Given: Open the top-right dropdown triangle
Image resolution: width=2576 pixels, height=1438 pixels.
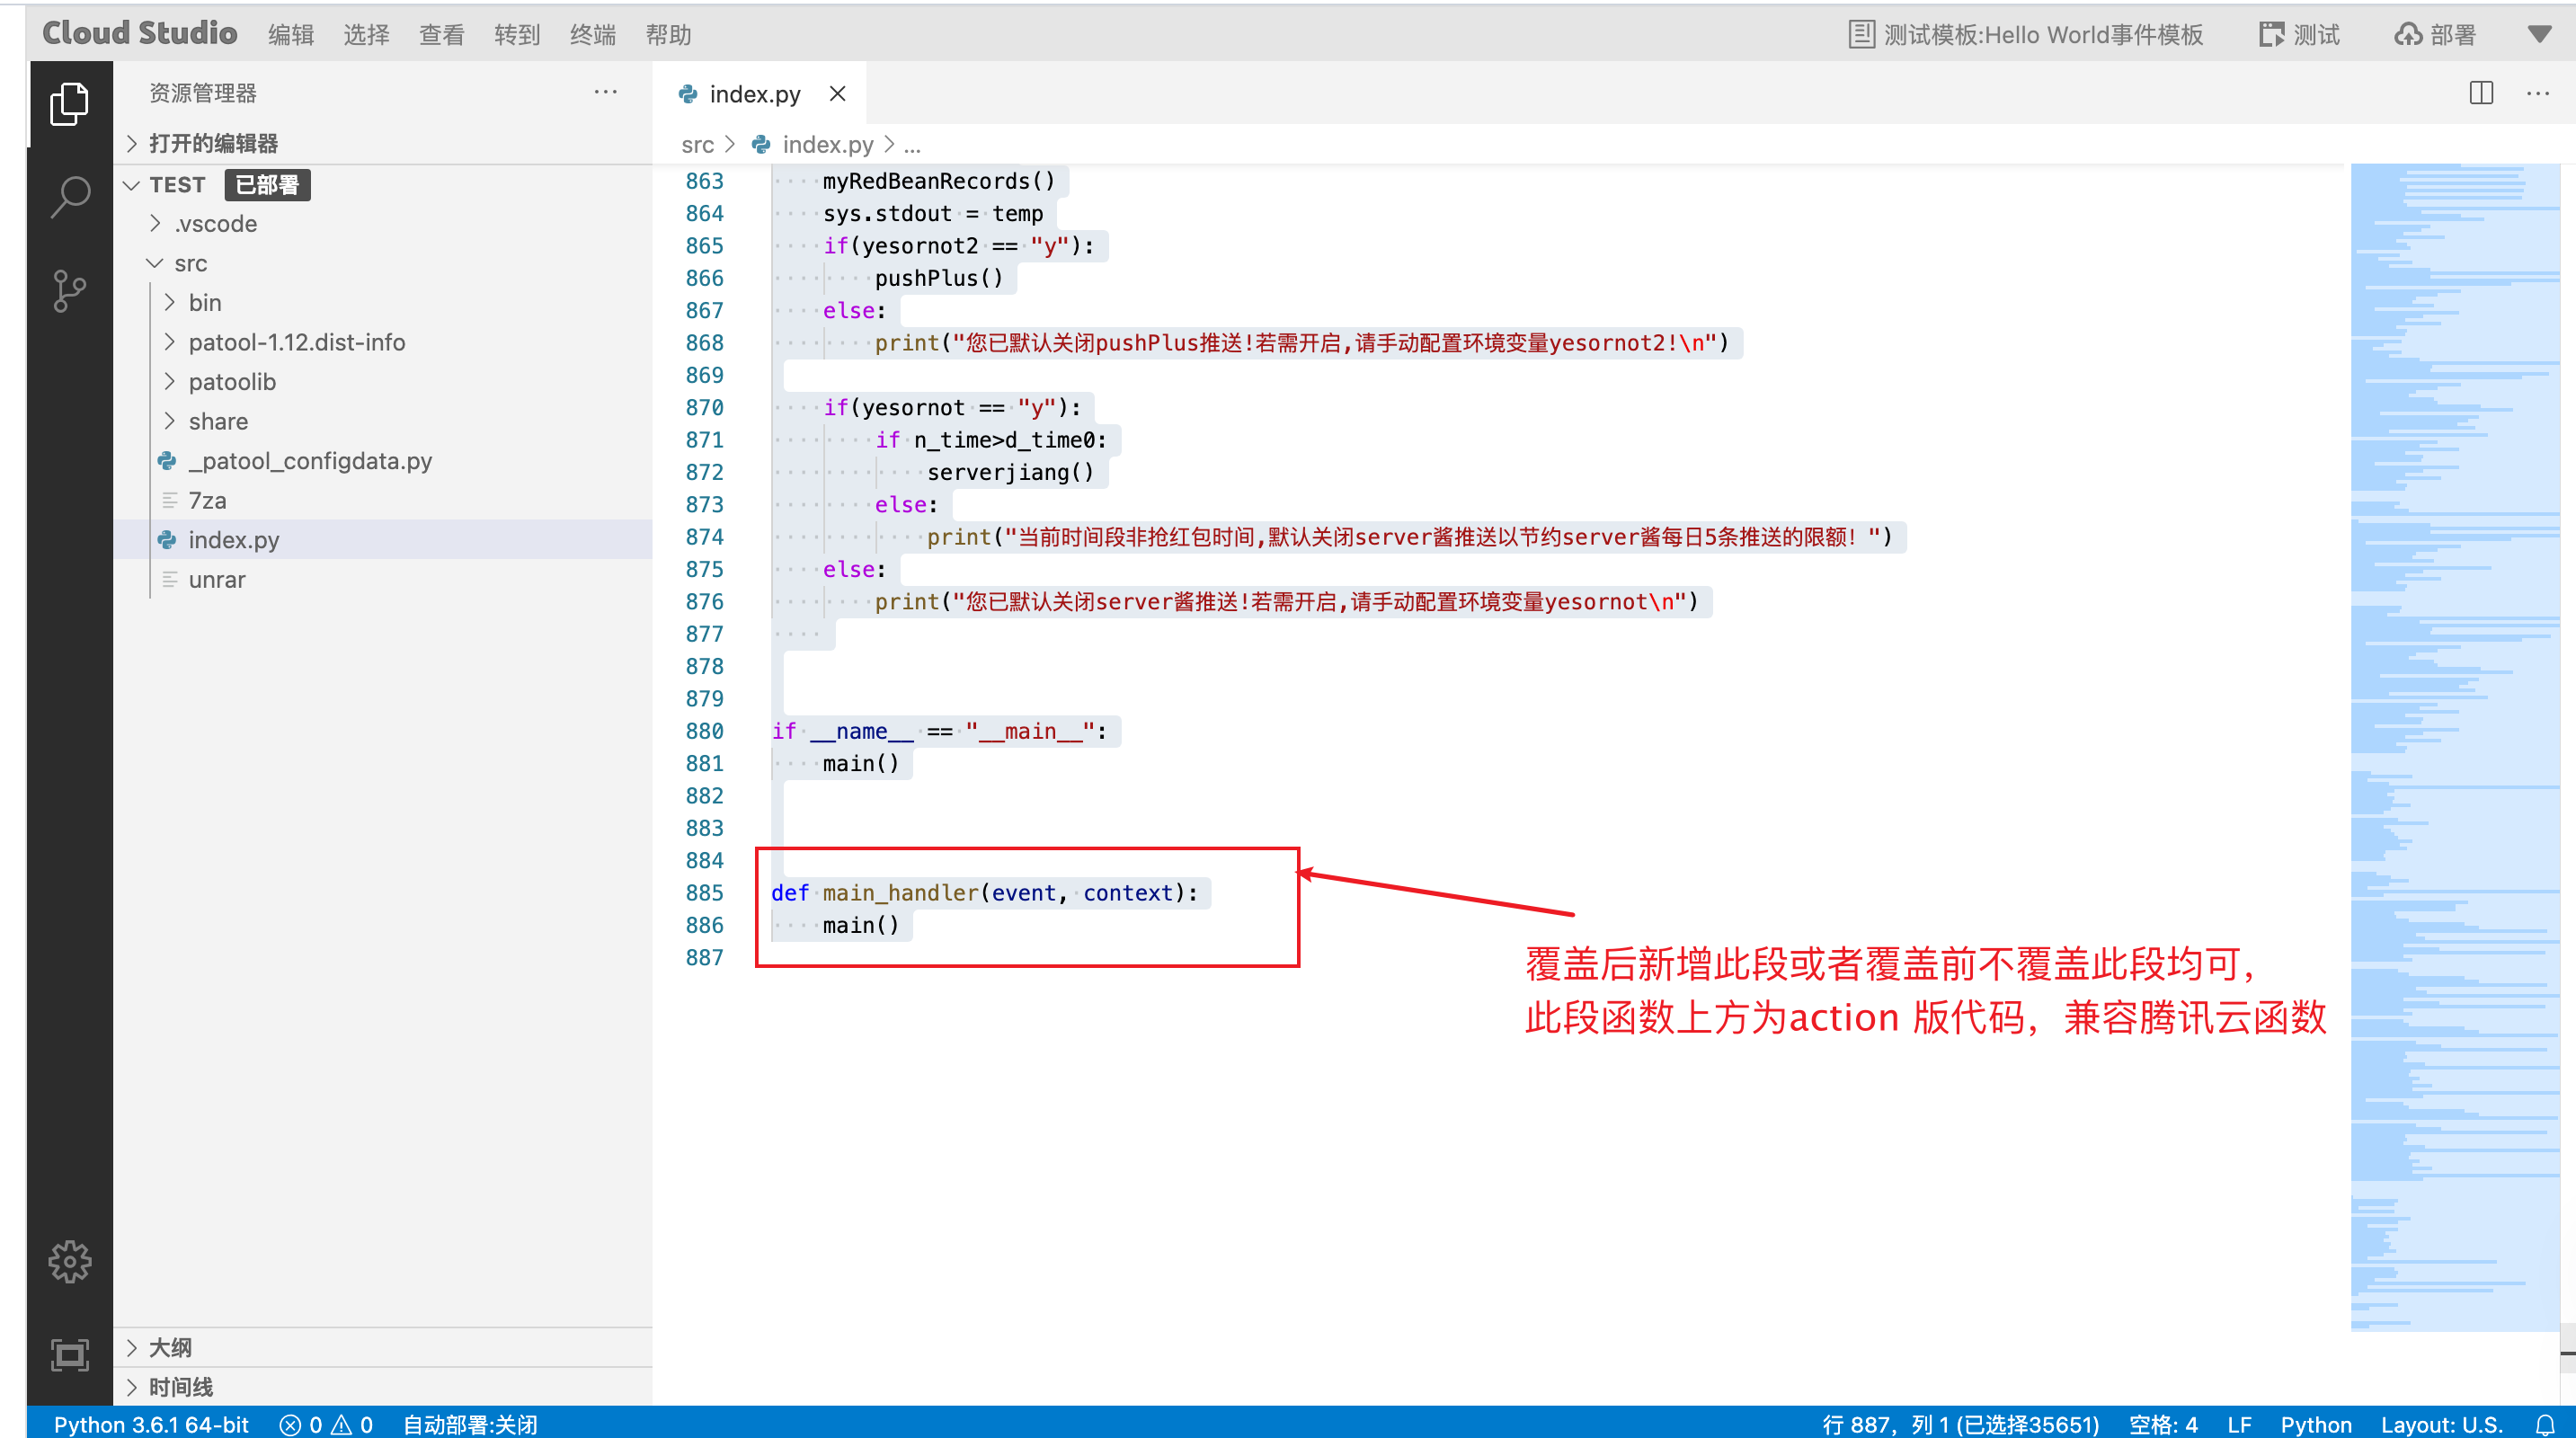Looking at the screenshot, I should [2539, 34].
